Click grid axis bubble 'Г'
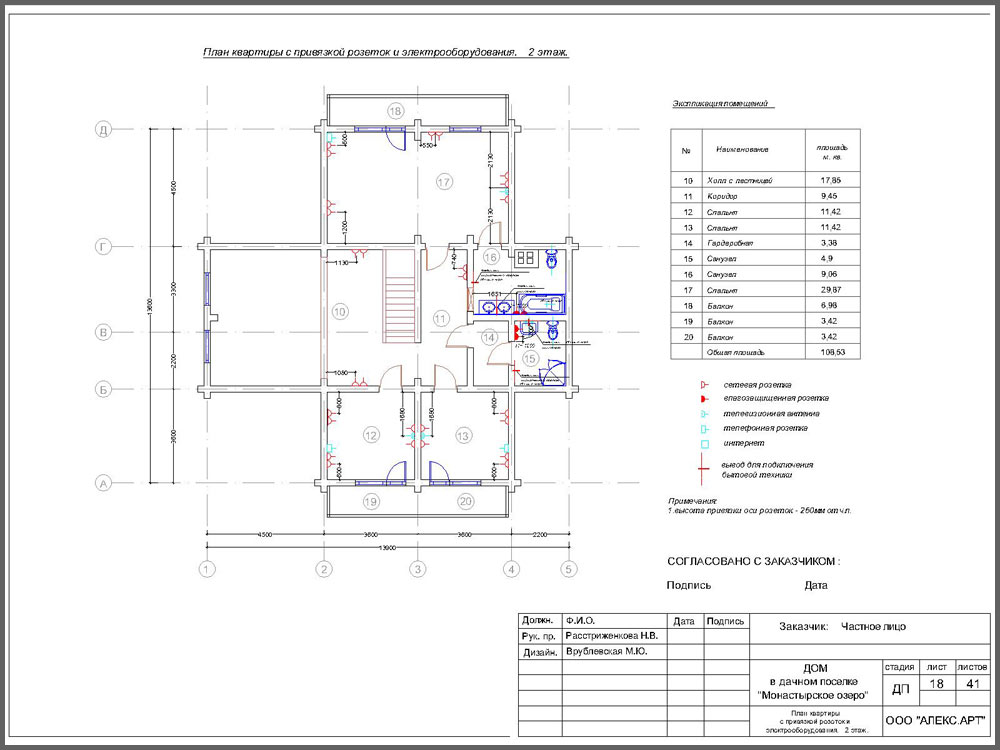Viewport: 1000px width, 750px height. [103, 246]
